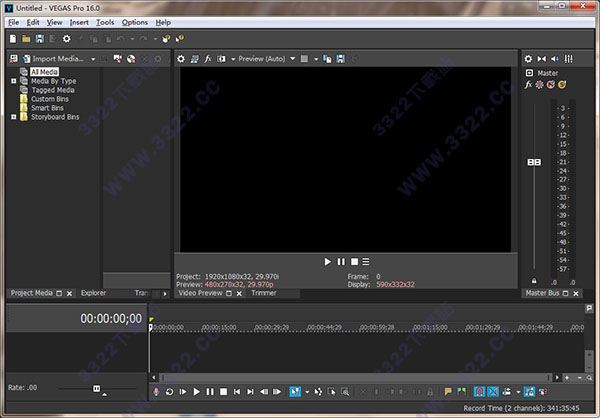The image size is (600, 418).
Task: Toggle the Master Solo icon
Action: pos(562,85)
